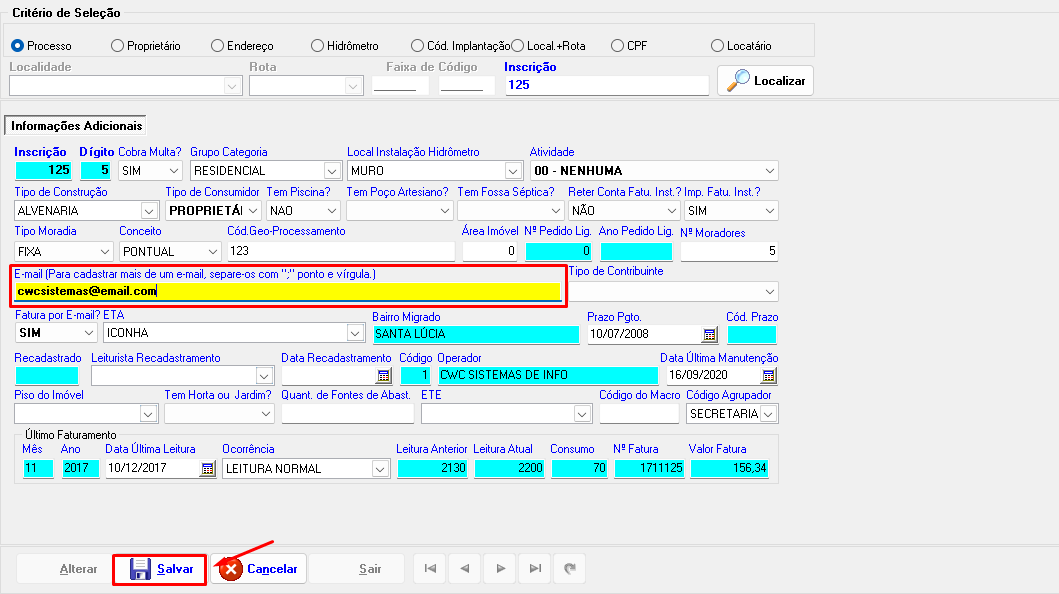Expand the Ocorrência LEITURA NORMAL dropdown
1059x594 pixels.
(x=380, y=468)
